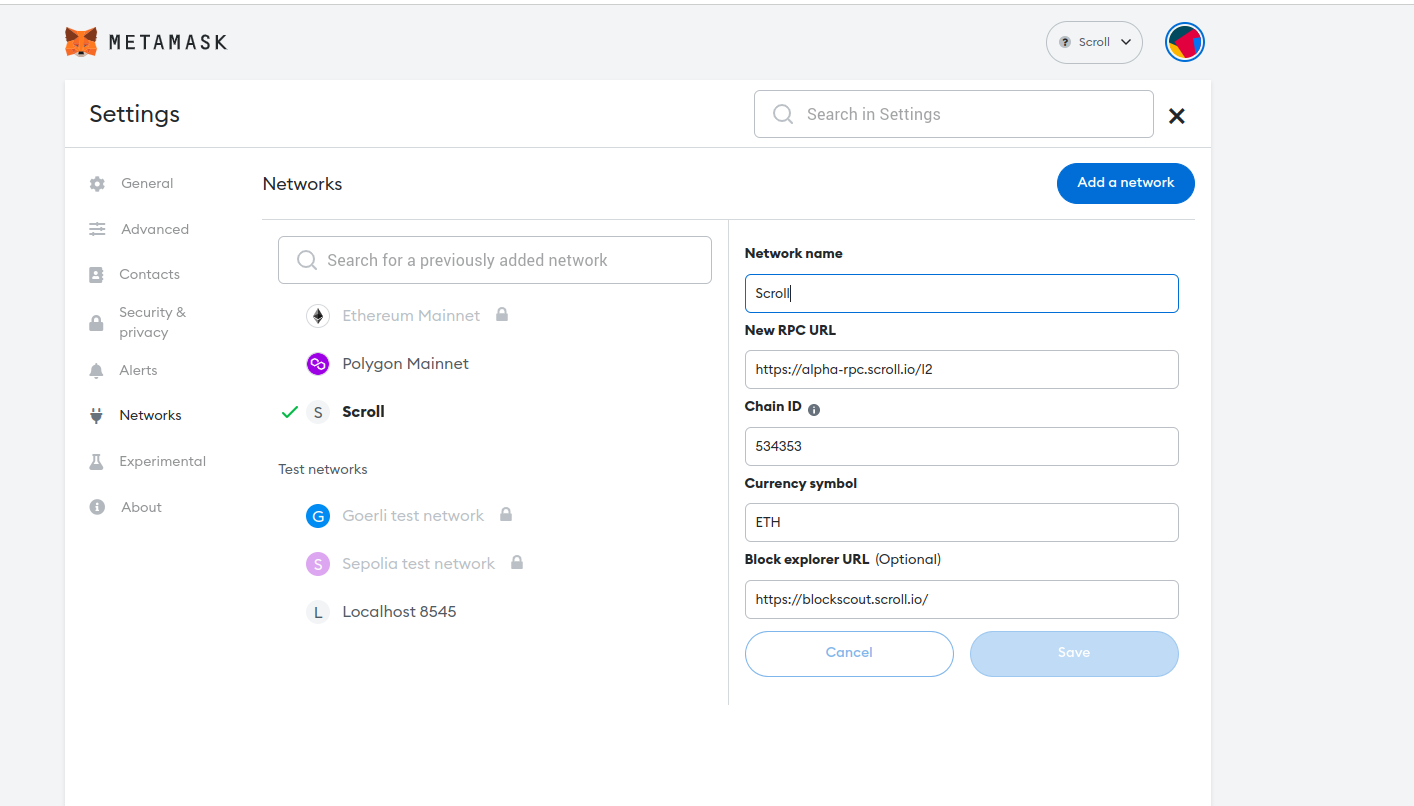1414x806 pixels.
Task: Click the S icon for Scroll network
Action: click(x=318, y=412)
